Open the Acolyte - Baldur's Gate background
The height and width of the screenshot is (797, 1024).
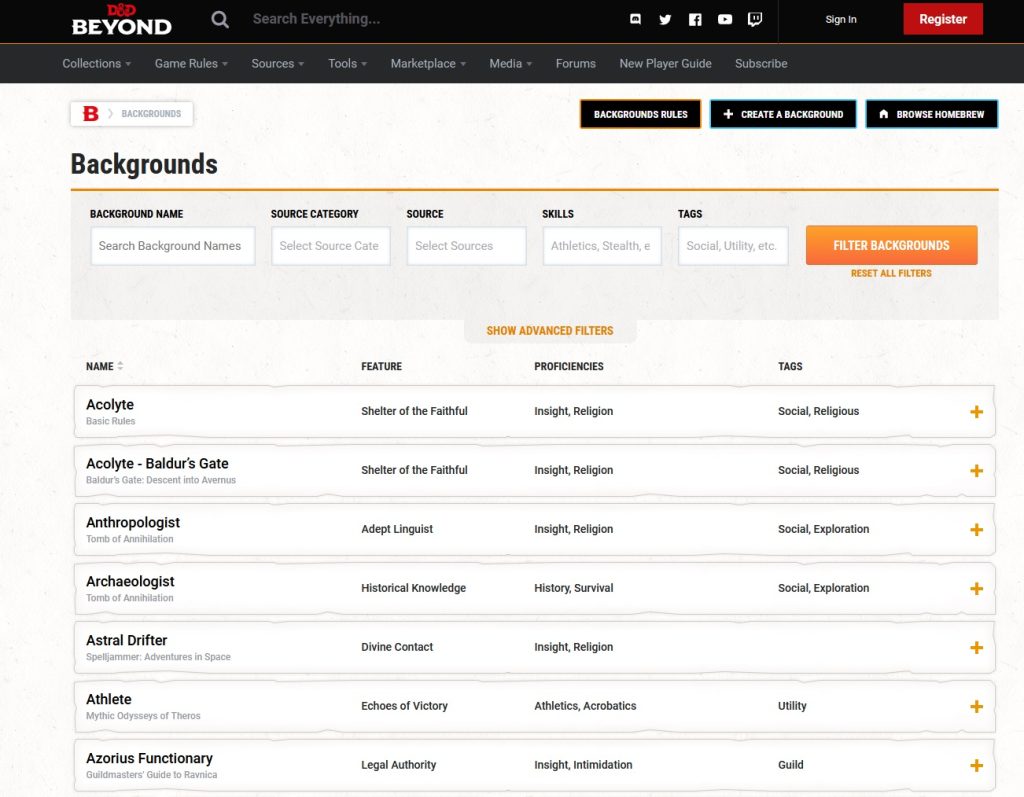[x=157, y=463]
